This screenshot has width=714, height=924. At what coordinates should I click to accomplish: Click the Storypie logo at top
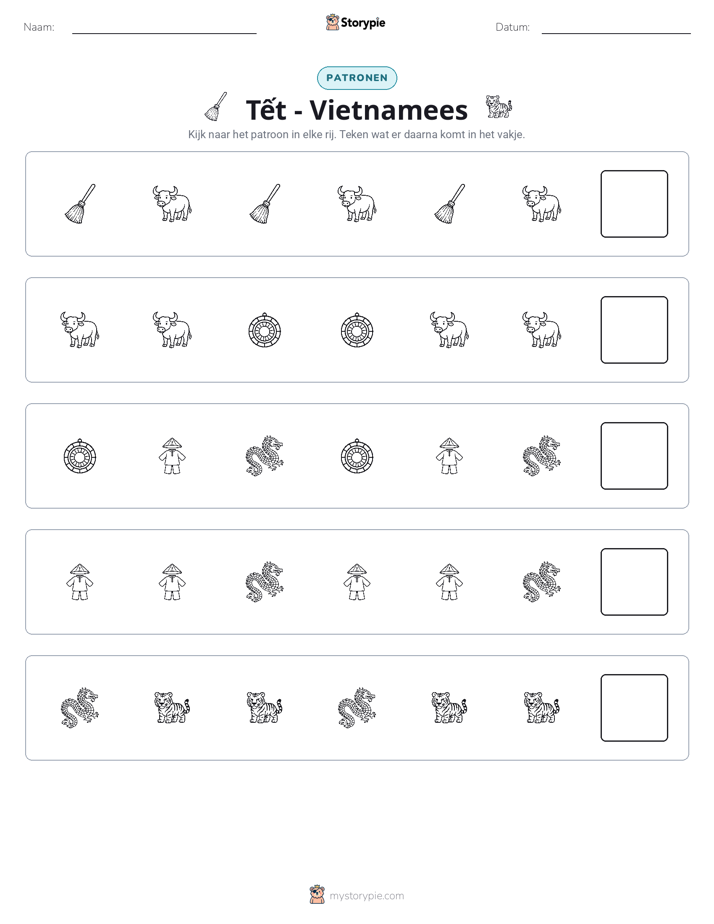coord(356,23)
